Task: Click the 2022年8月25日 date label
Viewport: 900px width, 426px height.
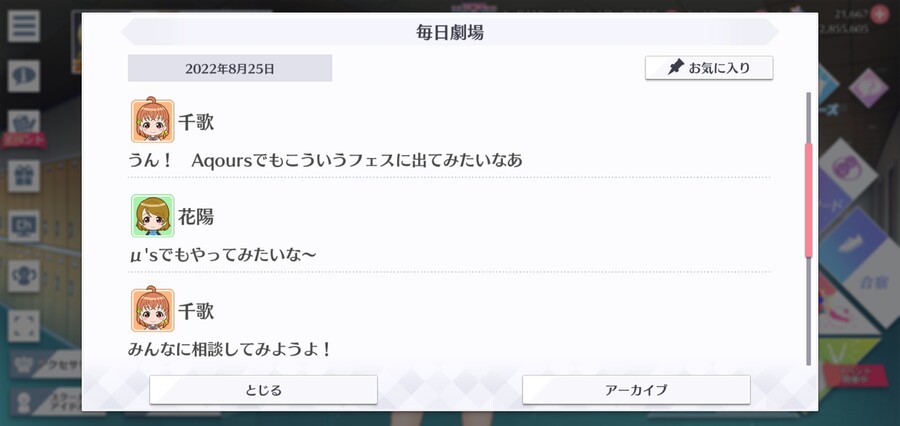Action: [230, 69]
